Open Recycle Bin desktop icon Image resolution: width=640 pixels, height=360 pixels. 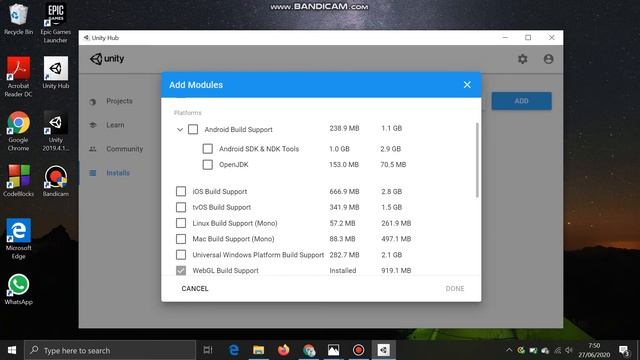(x=18, y=20)
